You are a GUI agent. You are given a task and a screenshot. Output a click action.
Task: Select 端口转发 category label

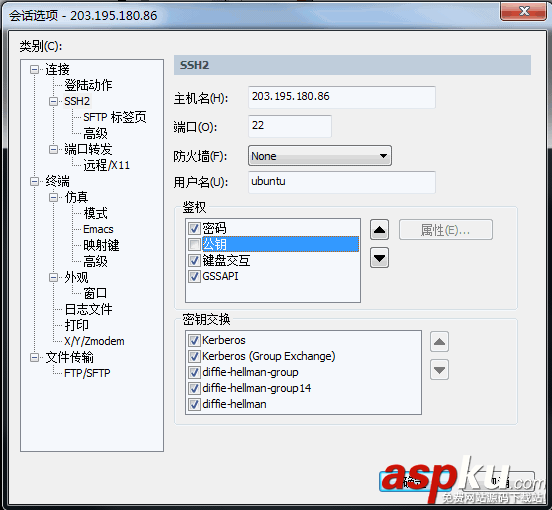tap(88, 149)
